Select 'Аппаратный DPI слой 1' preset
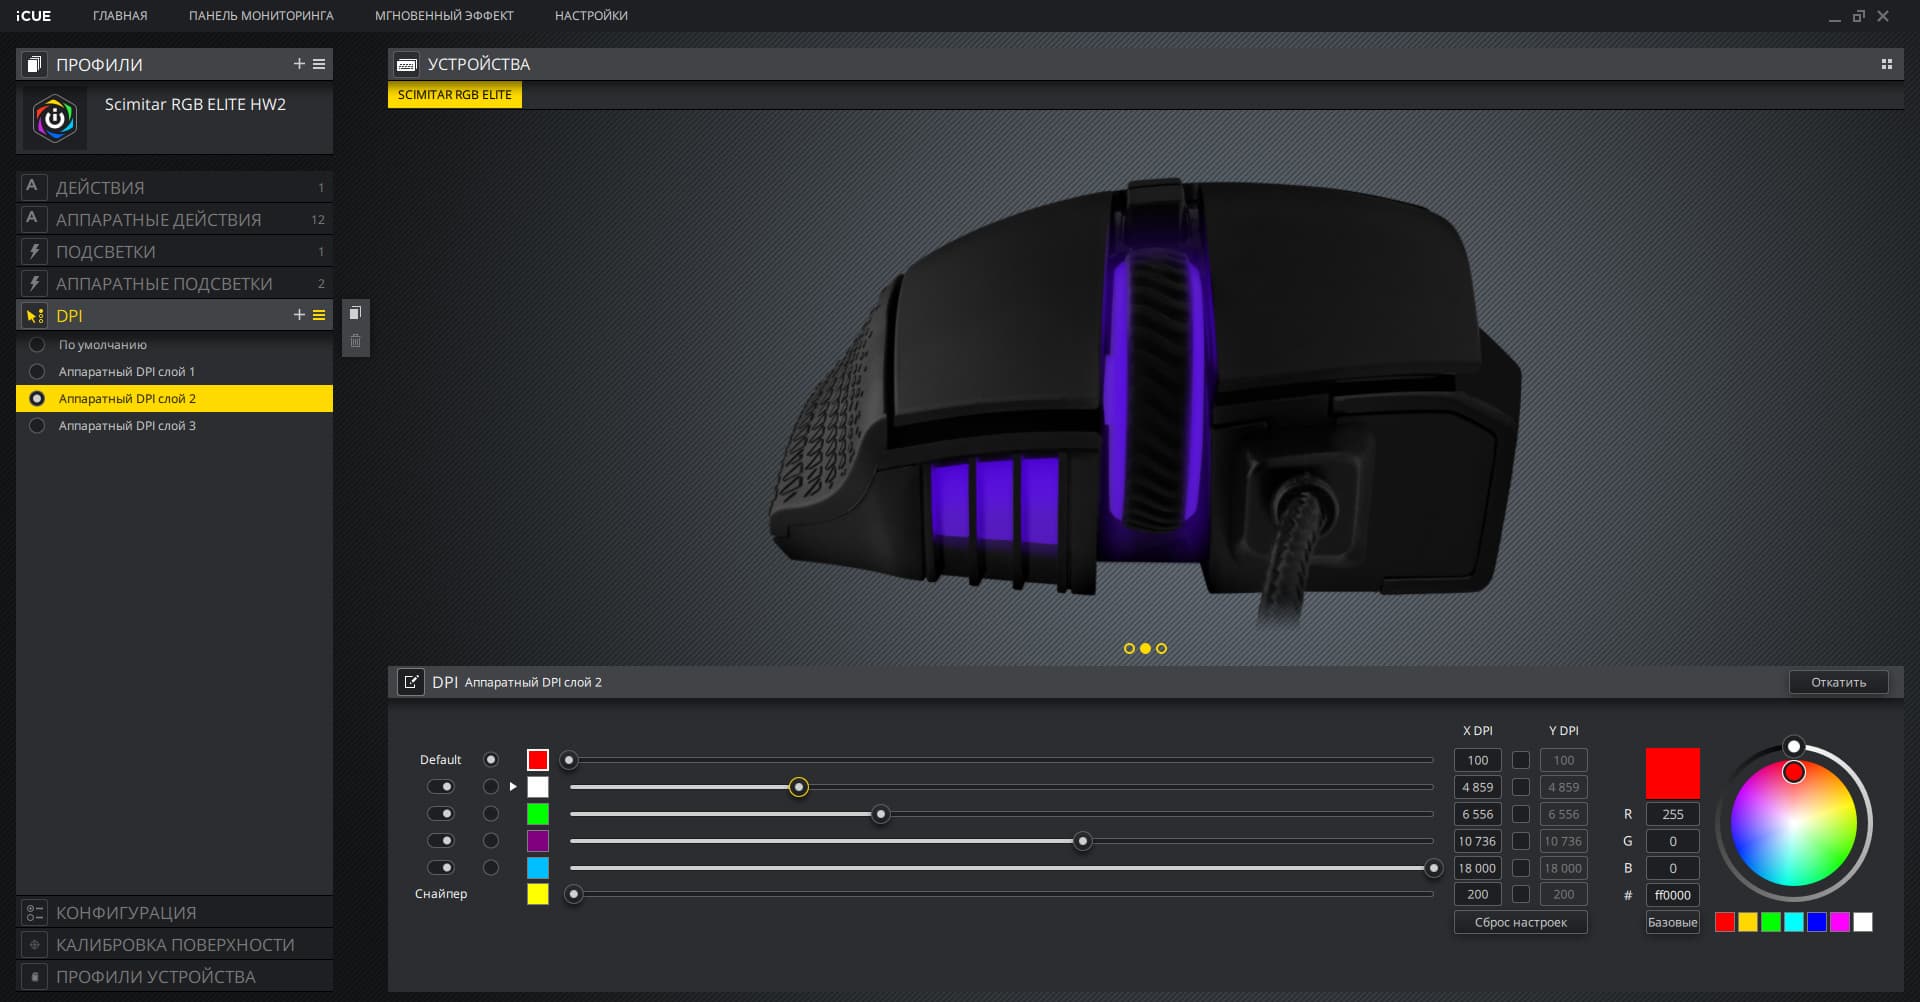Viewport: 1920px width, 1002px height. coord(174,372)
